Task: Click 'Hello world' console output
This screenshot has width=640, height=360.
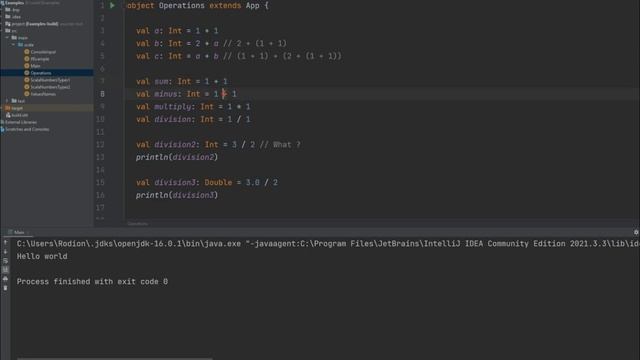Action: 42,256
